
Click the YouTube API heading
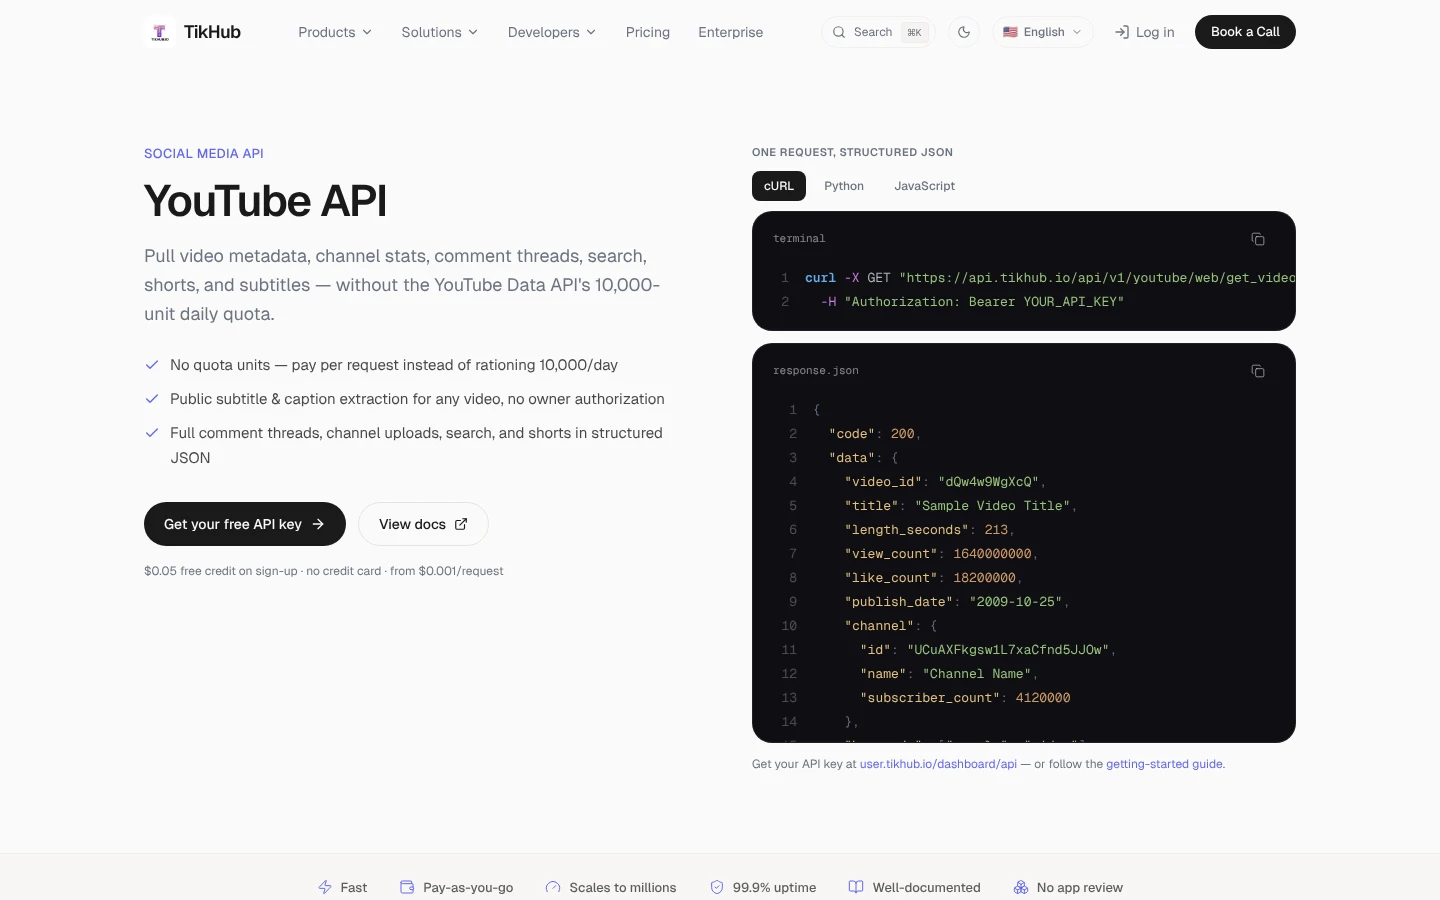coord(265,201)
